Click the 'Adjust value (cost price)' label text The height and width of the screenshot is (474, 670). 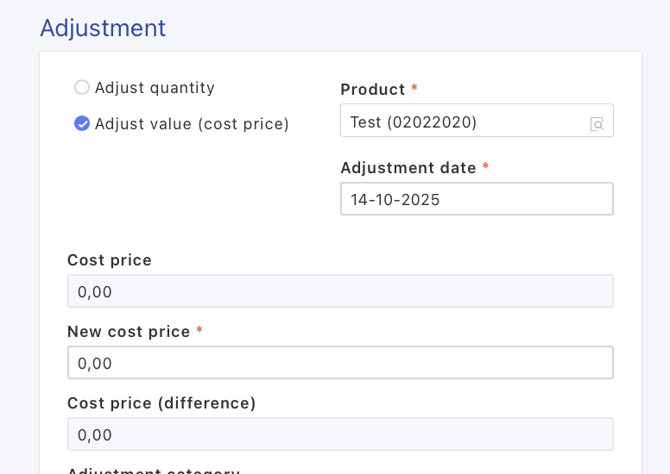191,124
